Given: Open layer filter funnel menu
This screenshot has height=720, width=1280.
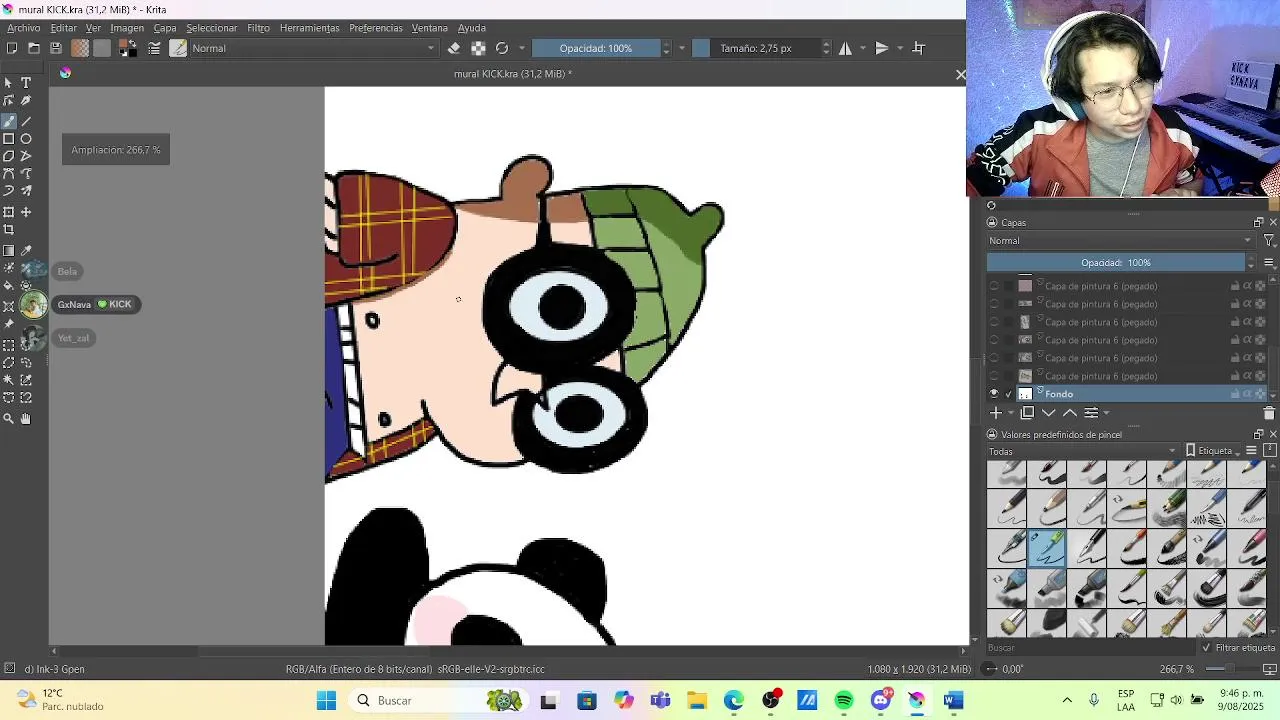Looking at the screenshot, I should coord(1269,241).
